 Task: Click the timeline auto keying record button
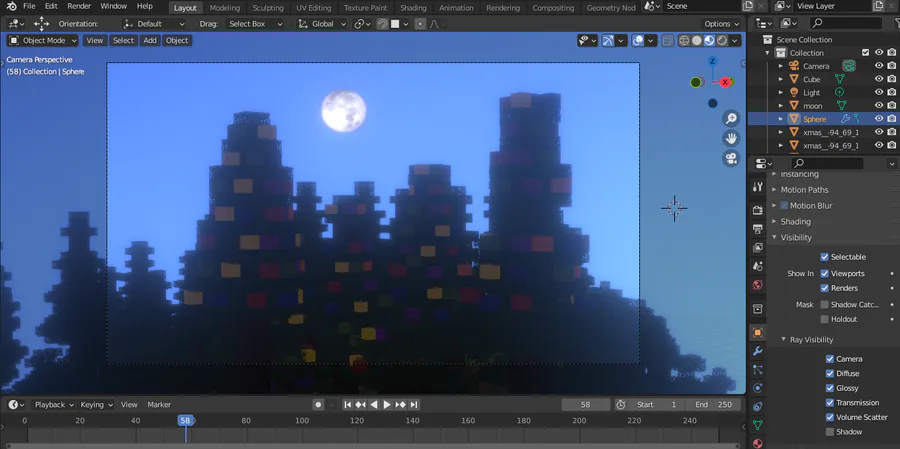(x=319, y=405)
